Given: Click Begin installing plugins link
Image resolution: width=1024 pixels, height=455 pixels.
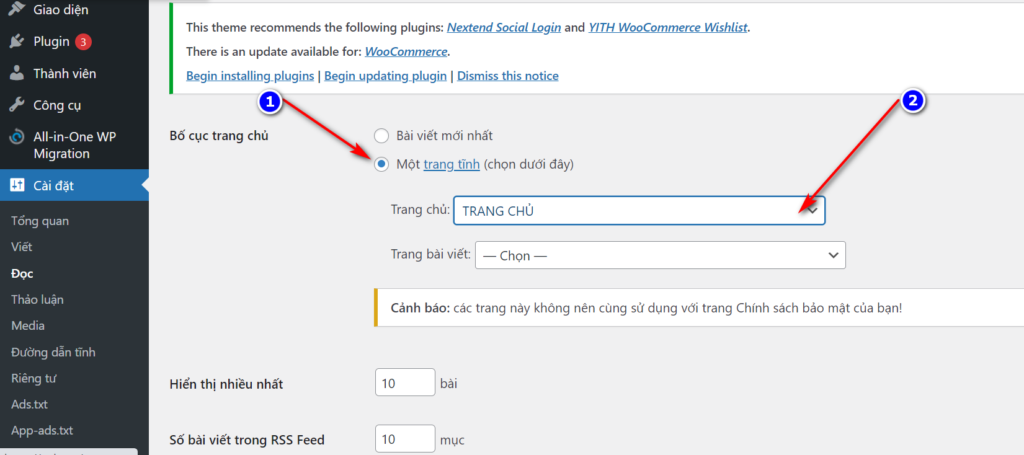Looking at the screenshot, I should pyautogui.click(x=250, y=76).
